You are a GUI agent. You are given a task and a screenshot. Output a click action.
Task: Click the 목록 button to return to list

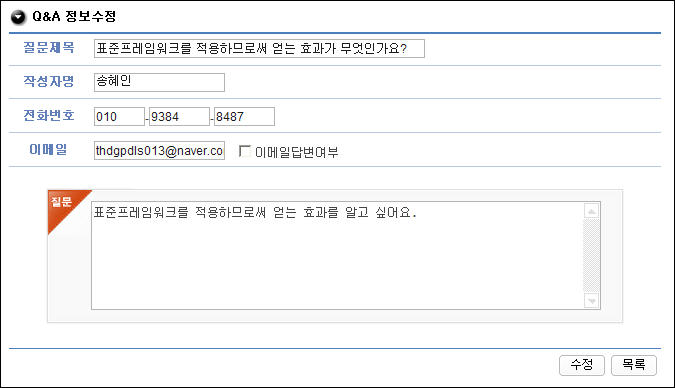click(634, 365)
